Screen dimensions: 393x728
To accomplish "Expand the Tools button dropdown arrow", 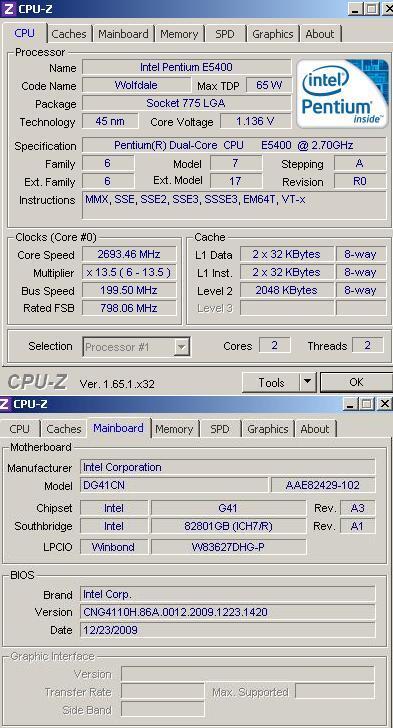I will [308, 383].
